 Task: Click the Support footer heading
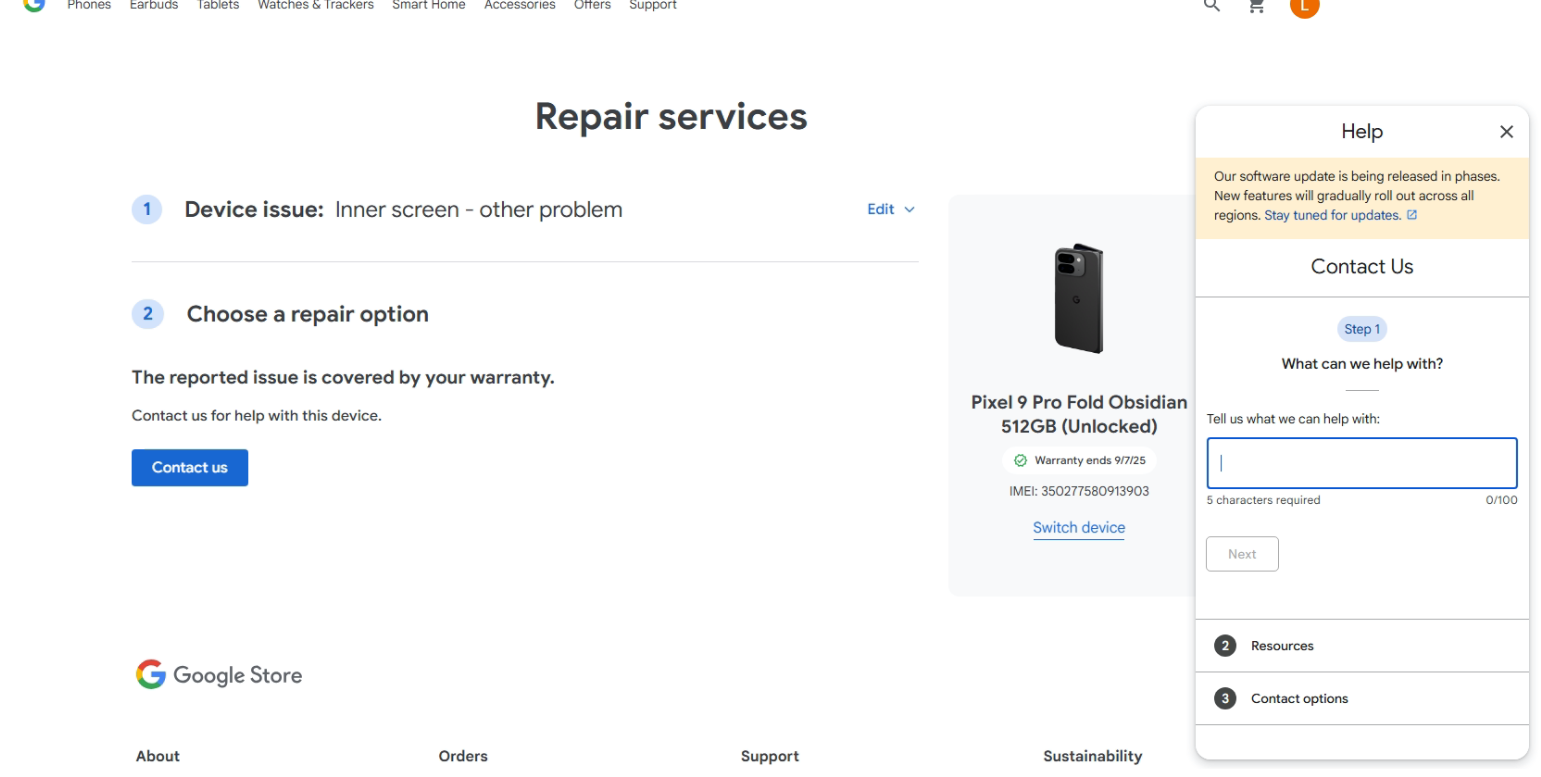770,756
